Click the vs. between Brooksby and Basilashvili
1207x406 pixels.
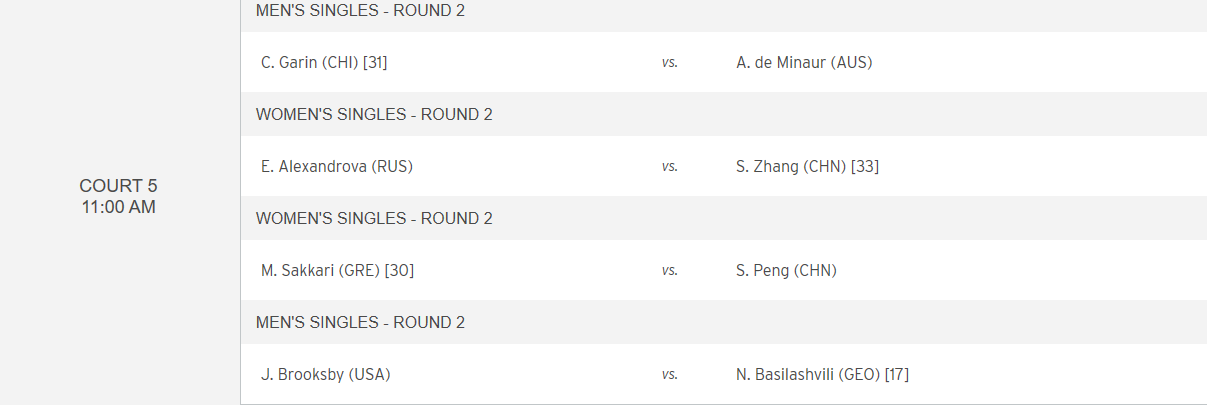coord(669,374)
